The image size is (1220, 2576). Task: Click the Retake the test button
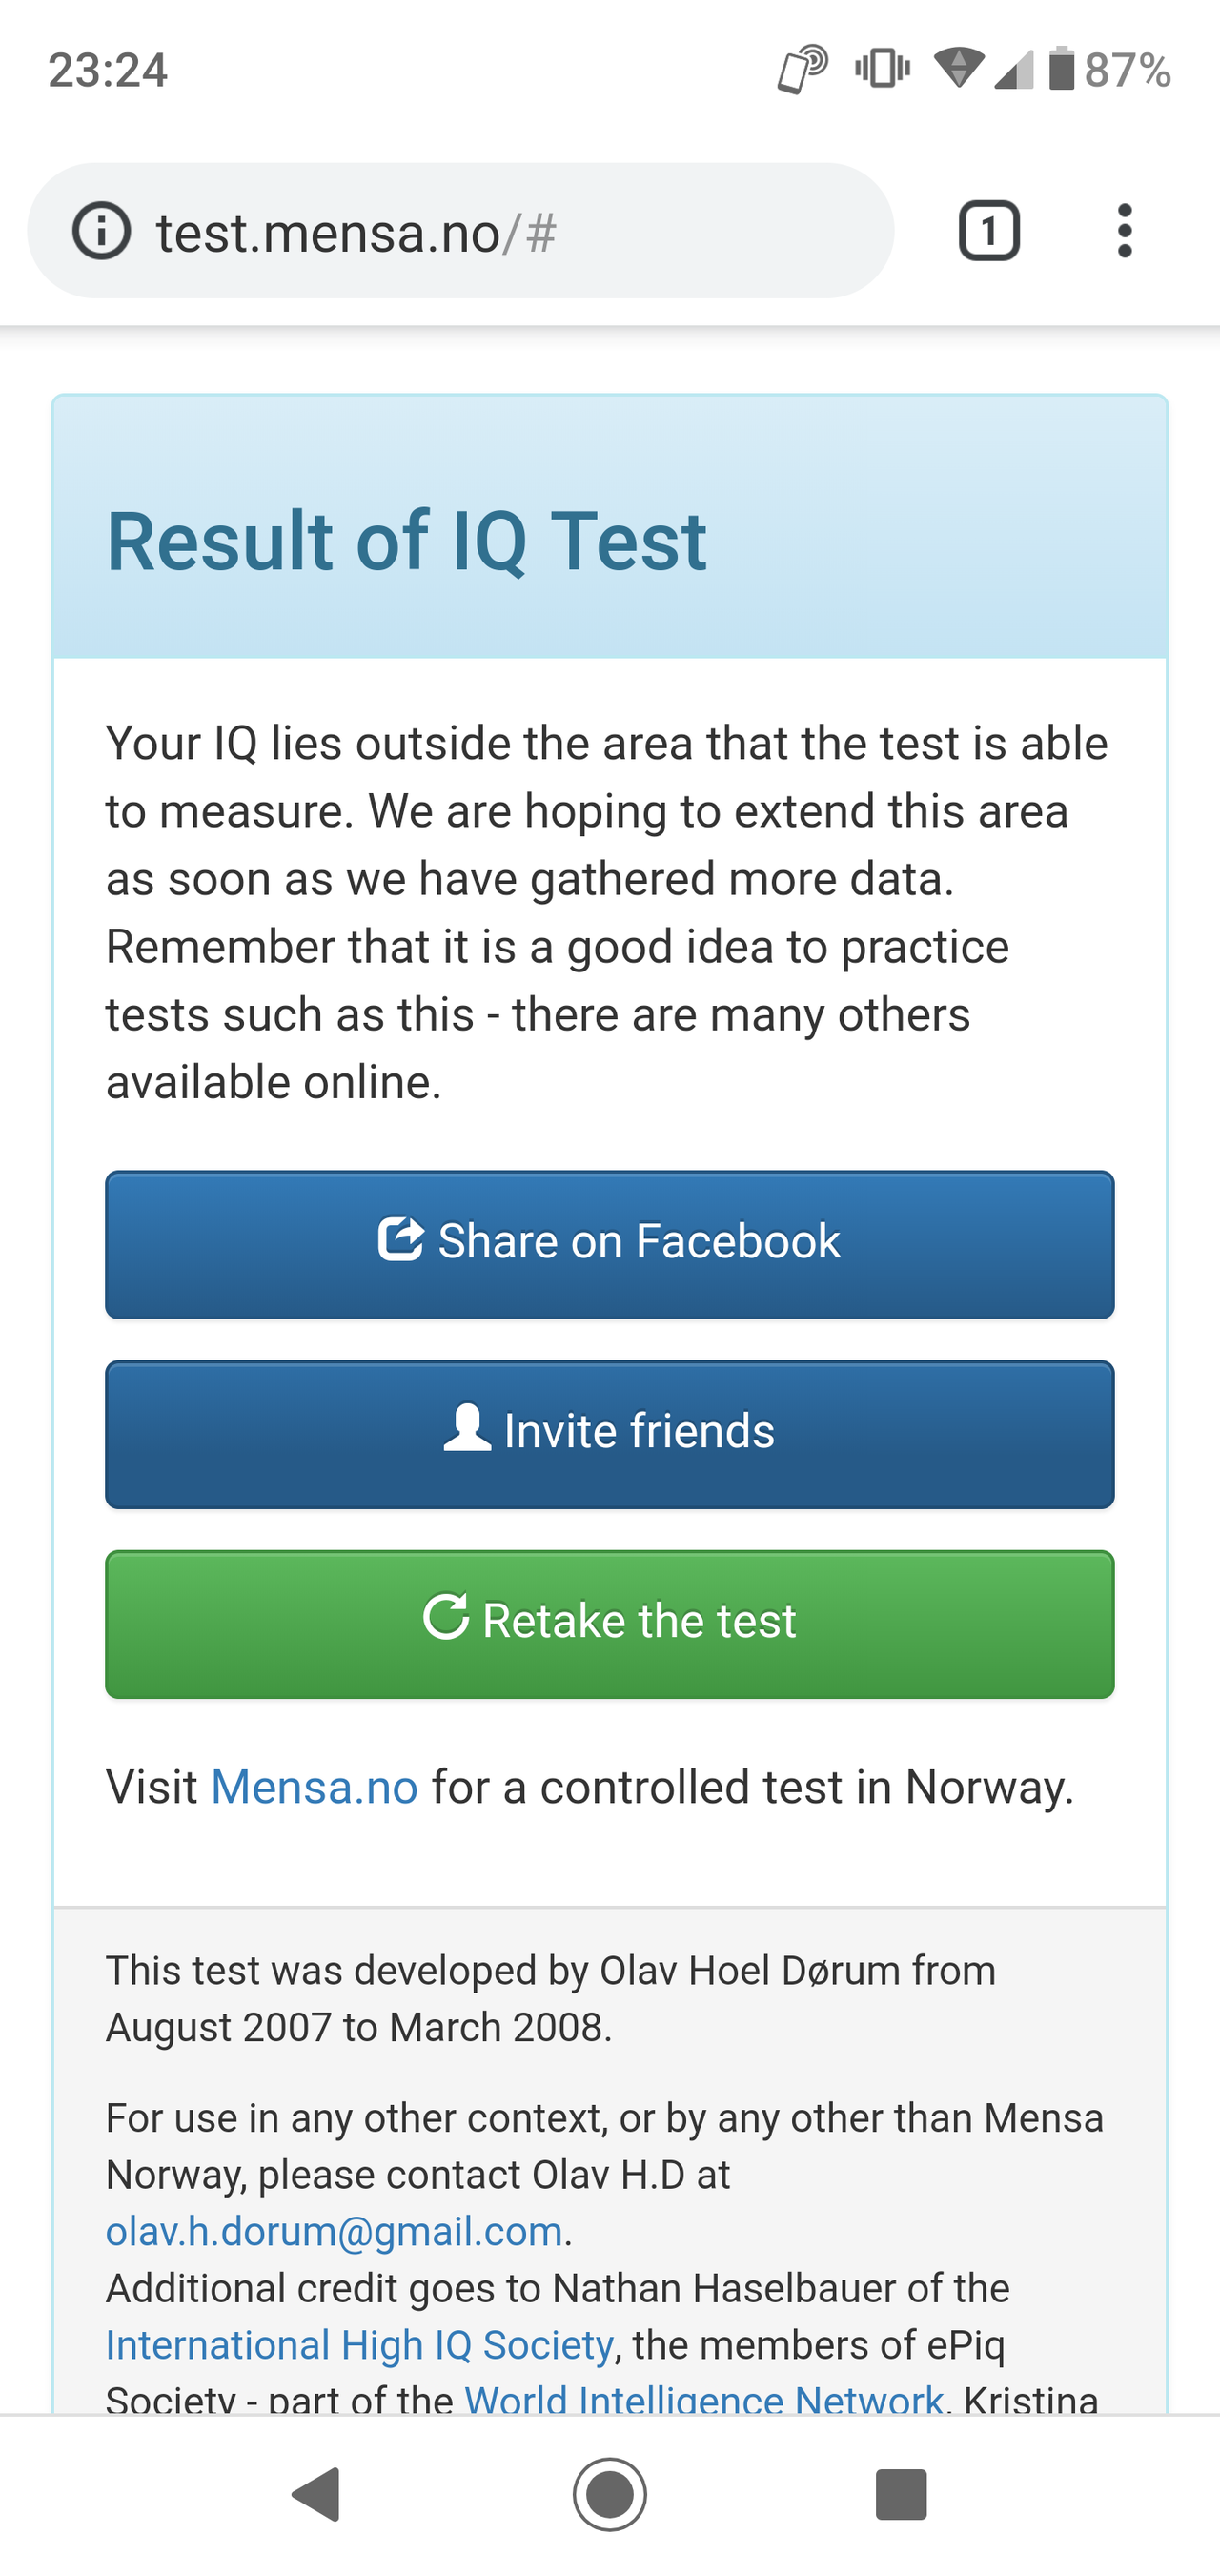click(x=610, y=1624)
